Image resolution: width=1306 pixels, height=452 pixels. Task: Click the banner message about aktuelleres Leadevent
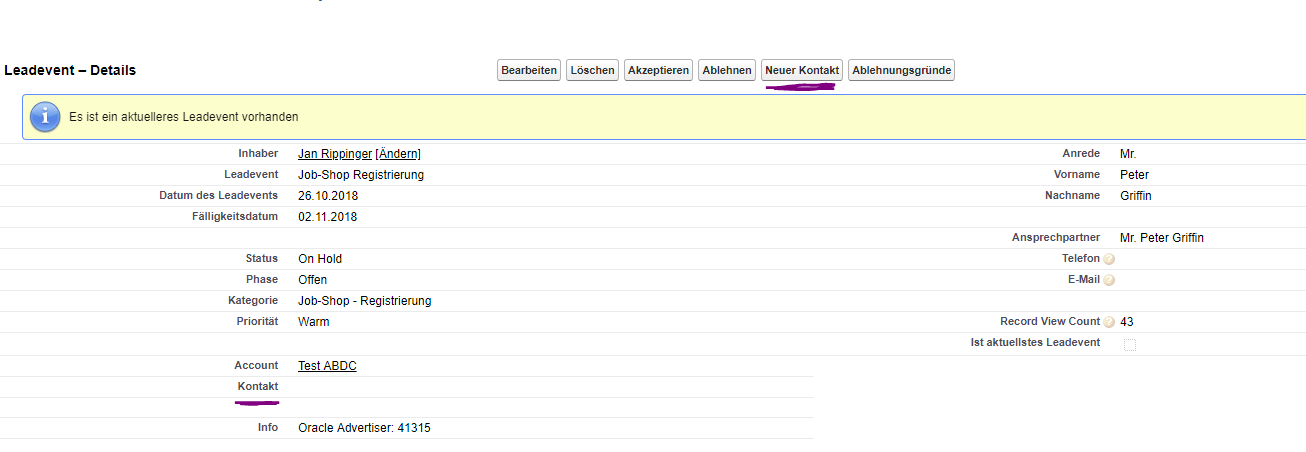click(x=184, y=117)
